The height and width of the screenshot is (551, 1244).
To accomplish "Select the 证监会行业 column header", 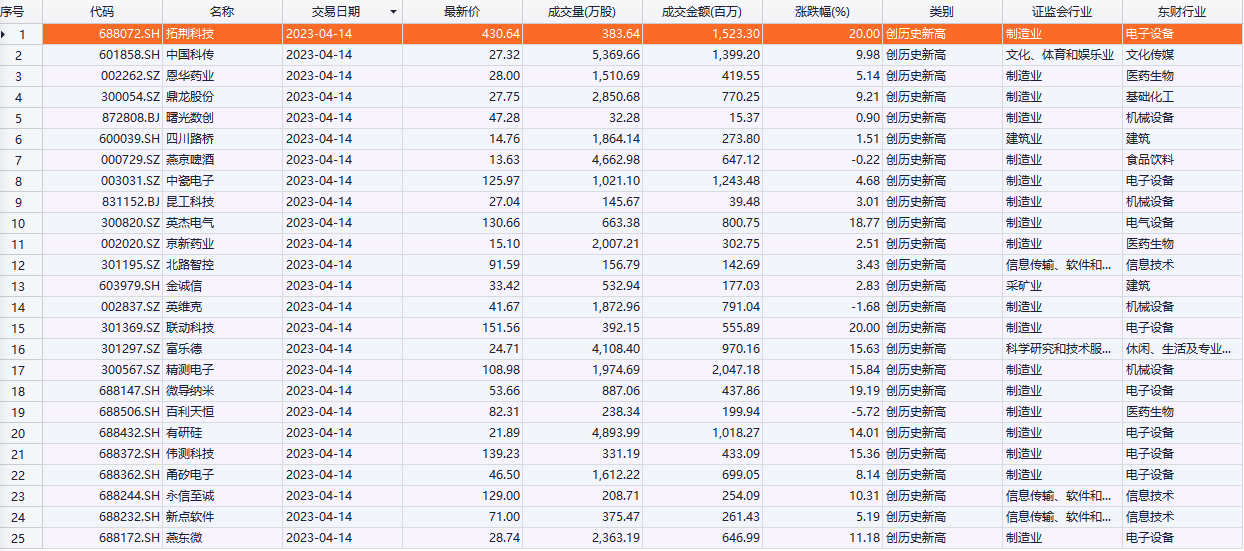I will (1062, 12).
